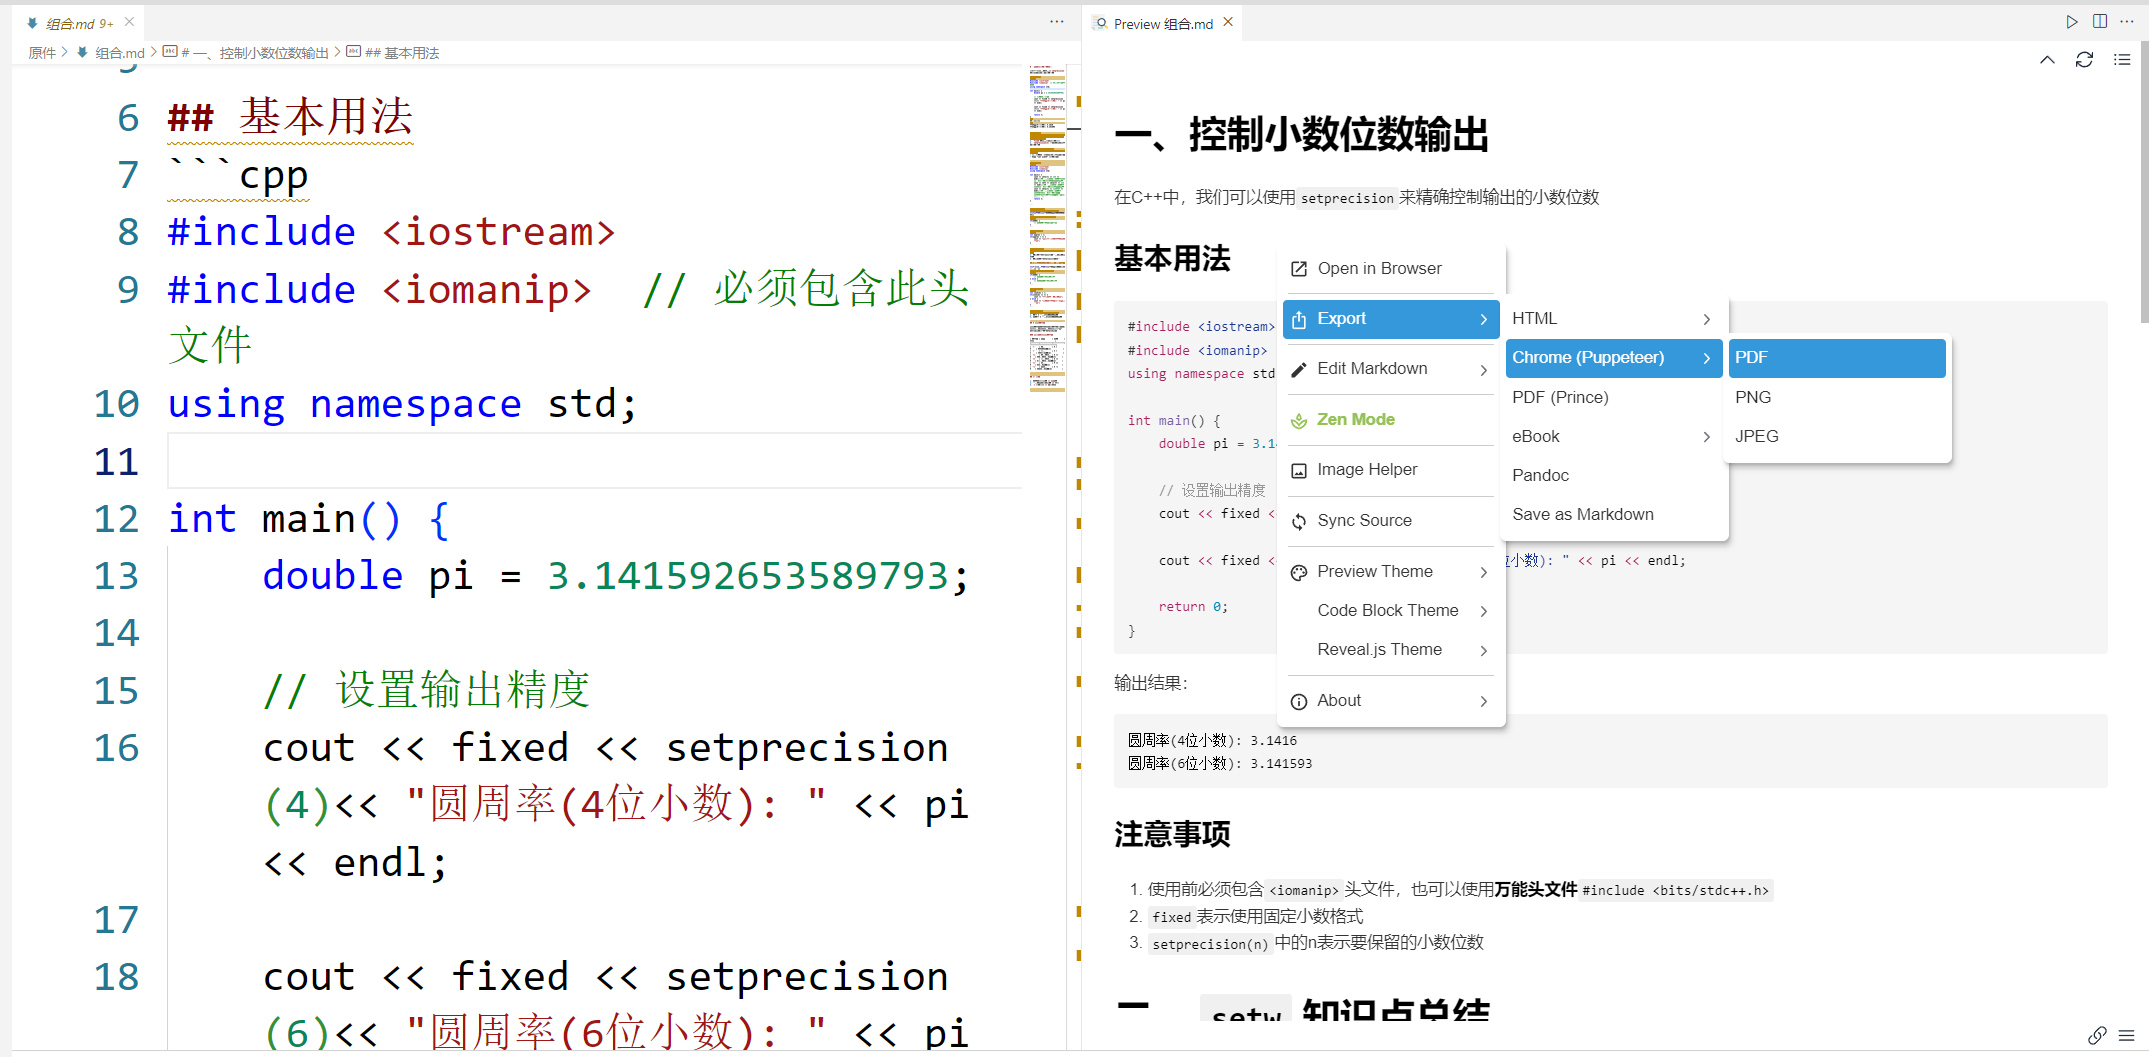The image size is (2149, 1057).
Task: Expand the Reveal.js Theme submenu
Action: tap(1484, 650)
